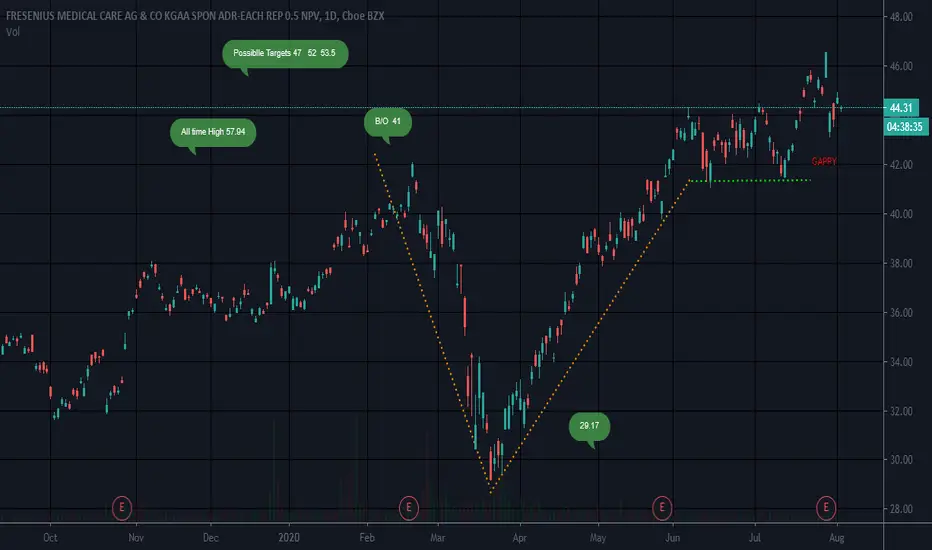Click the 'Aug' date axis label
This screenshot has width=932, height=550.
pyautogui.click(x=837, y=538)
